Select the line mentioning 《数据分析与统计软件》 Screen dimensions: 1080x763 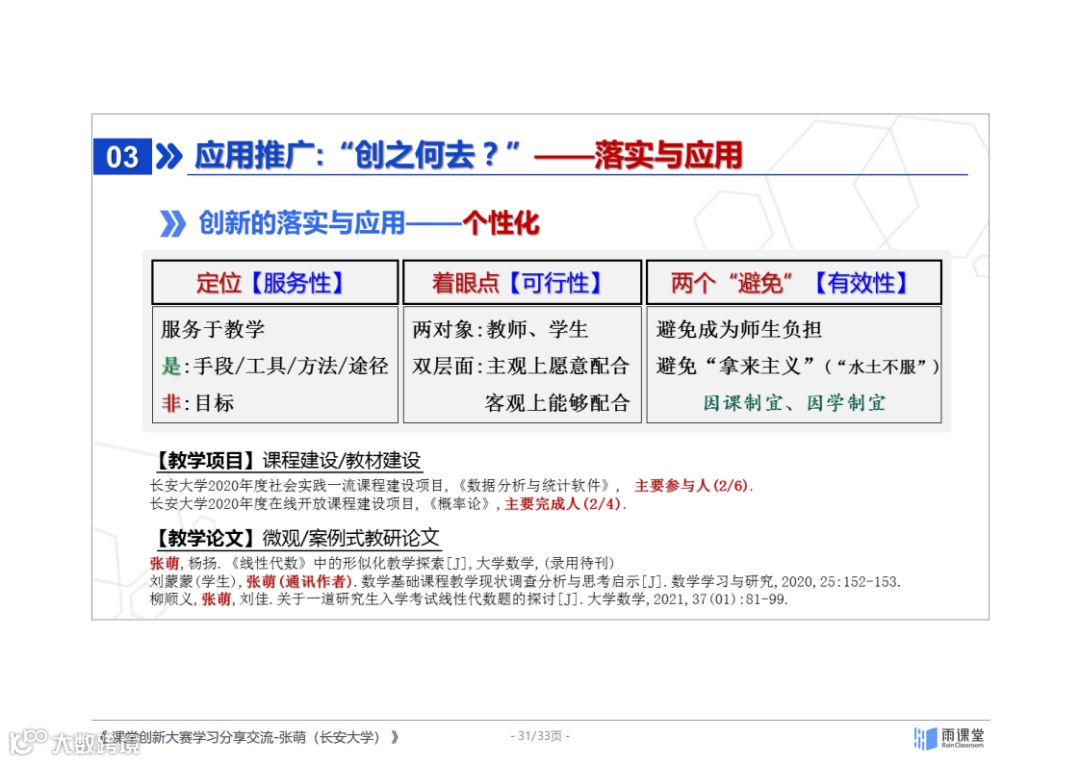451,485
